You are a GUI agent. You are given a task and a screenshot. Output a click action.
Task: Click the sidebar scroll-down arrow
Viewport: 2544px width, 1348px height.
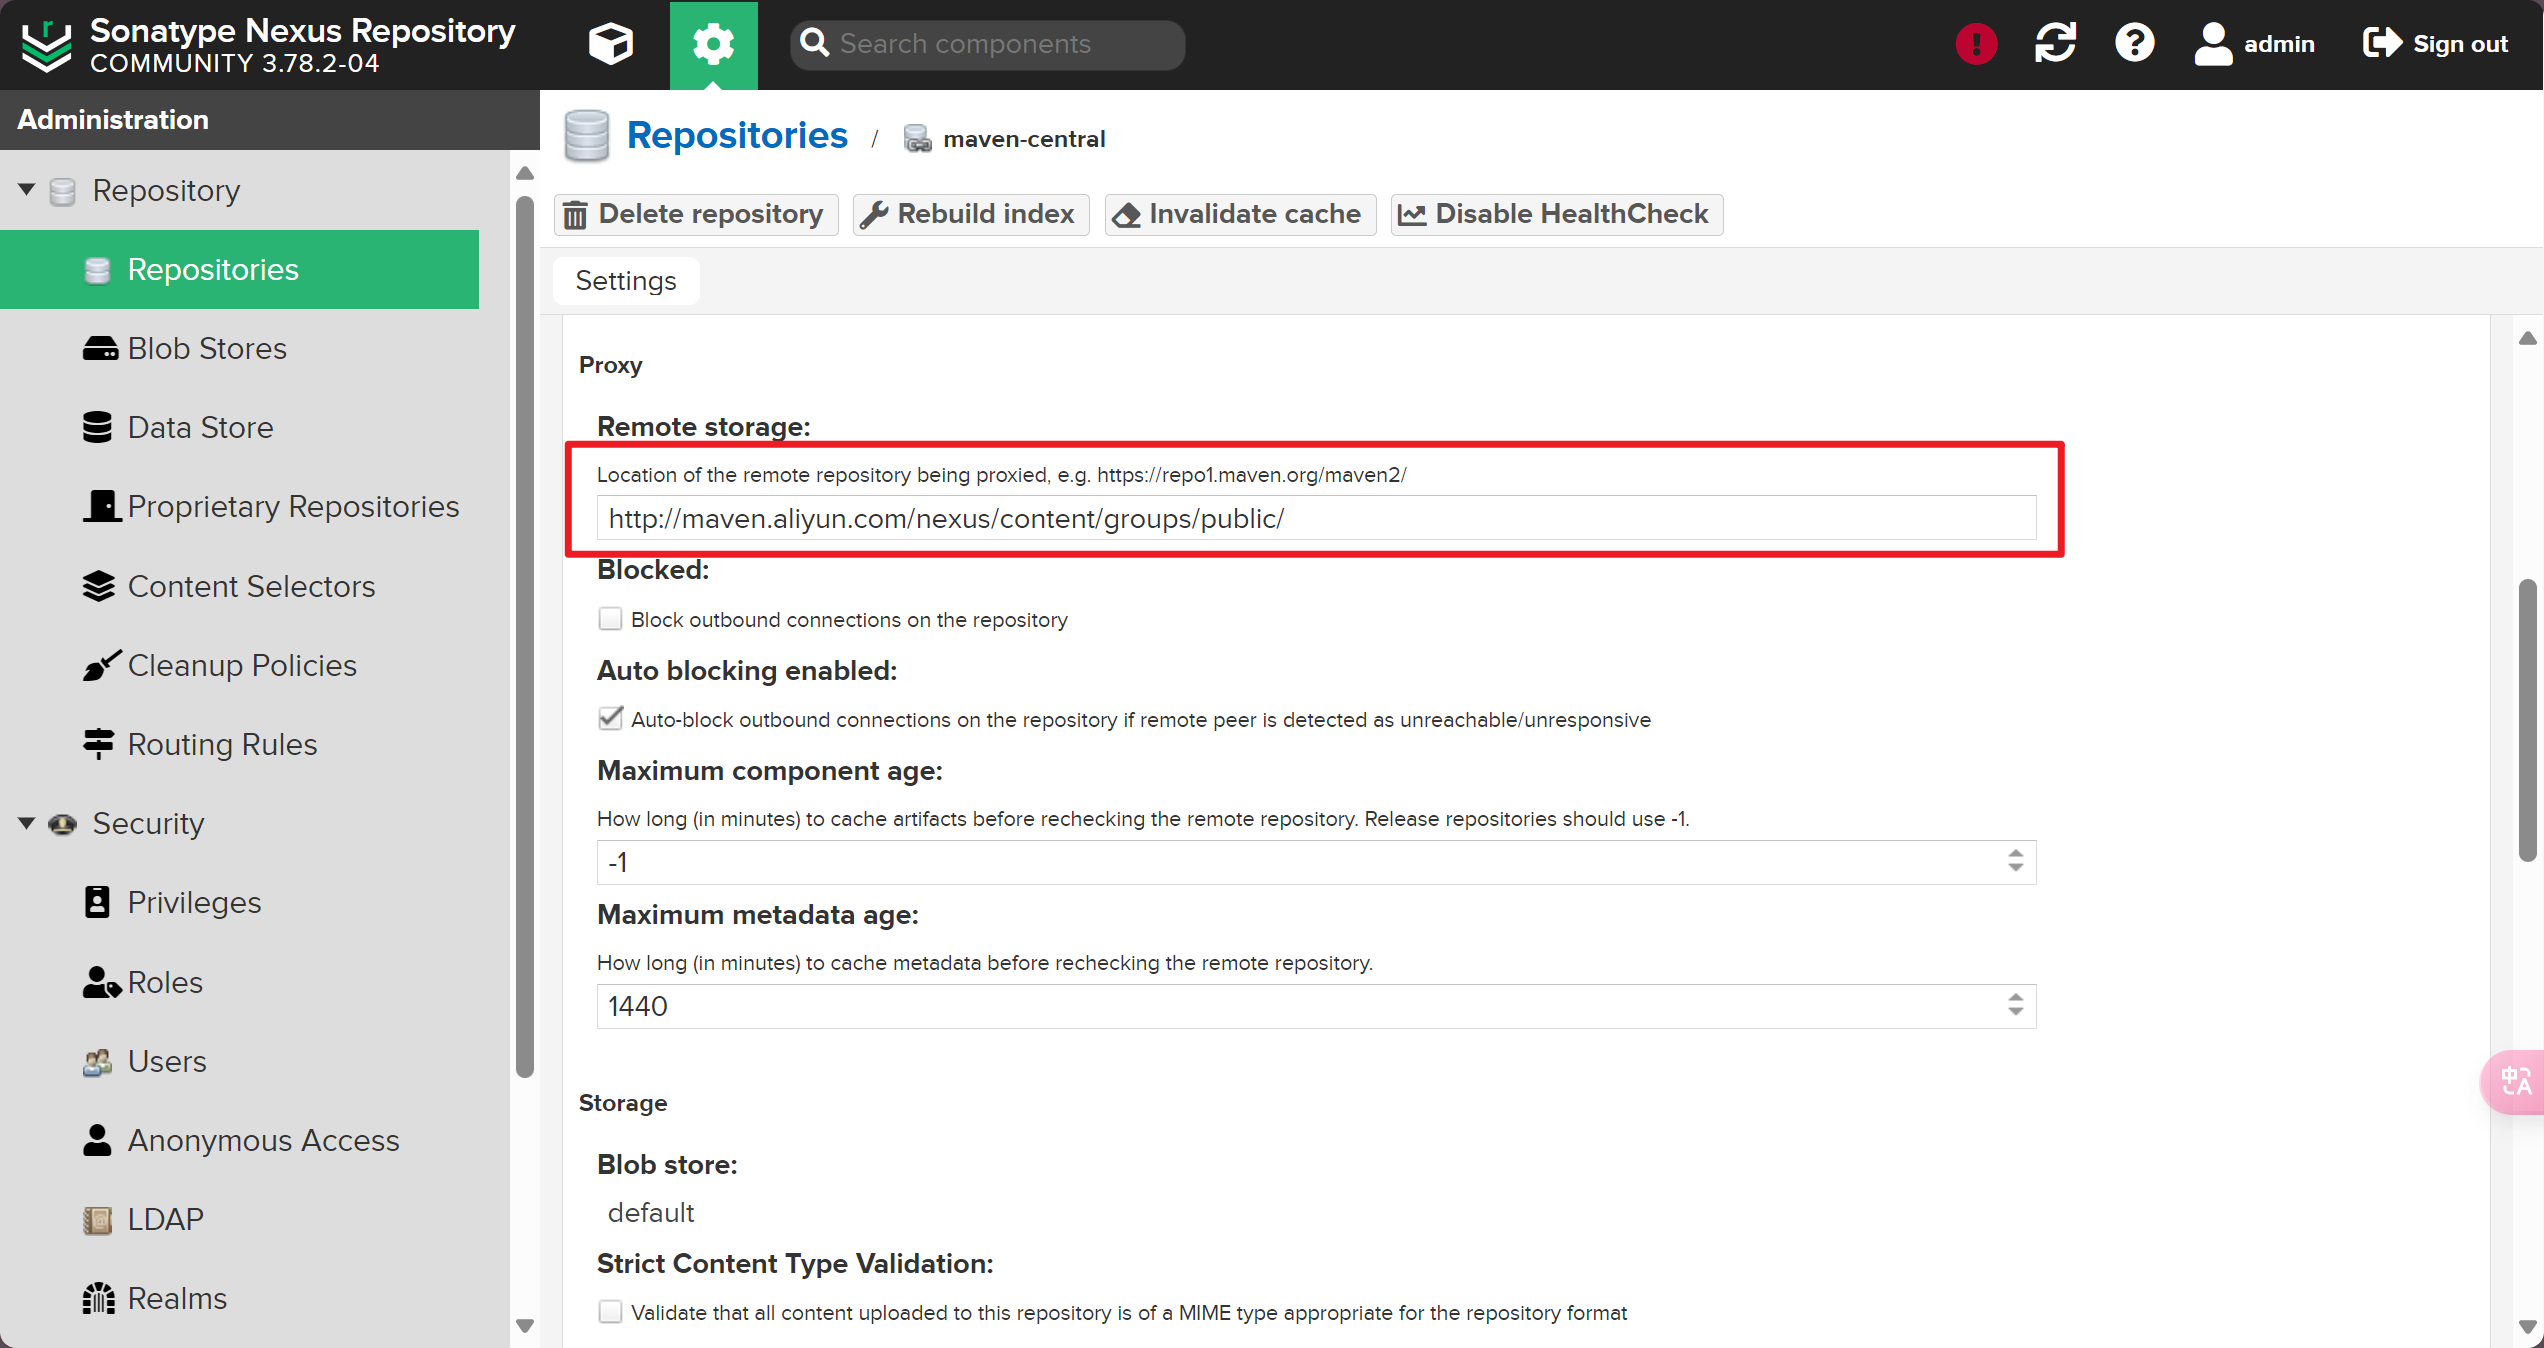(525, 1326)
